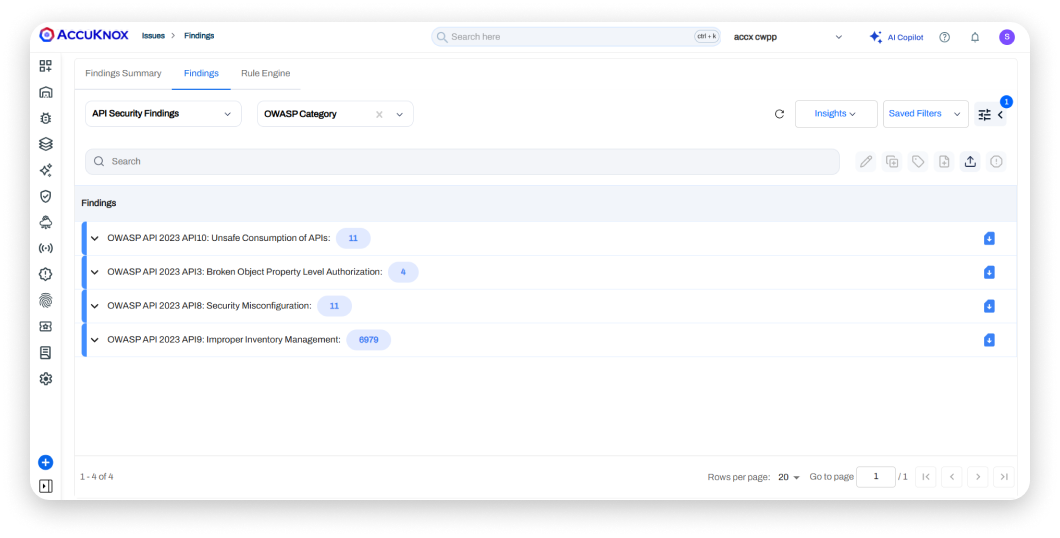The height and width of the screenshot is (538, 1060).
Task: Open the dashboard grid icon in sidebar
Action: pos(45,66)
